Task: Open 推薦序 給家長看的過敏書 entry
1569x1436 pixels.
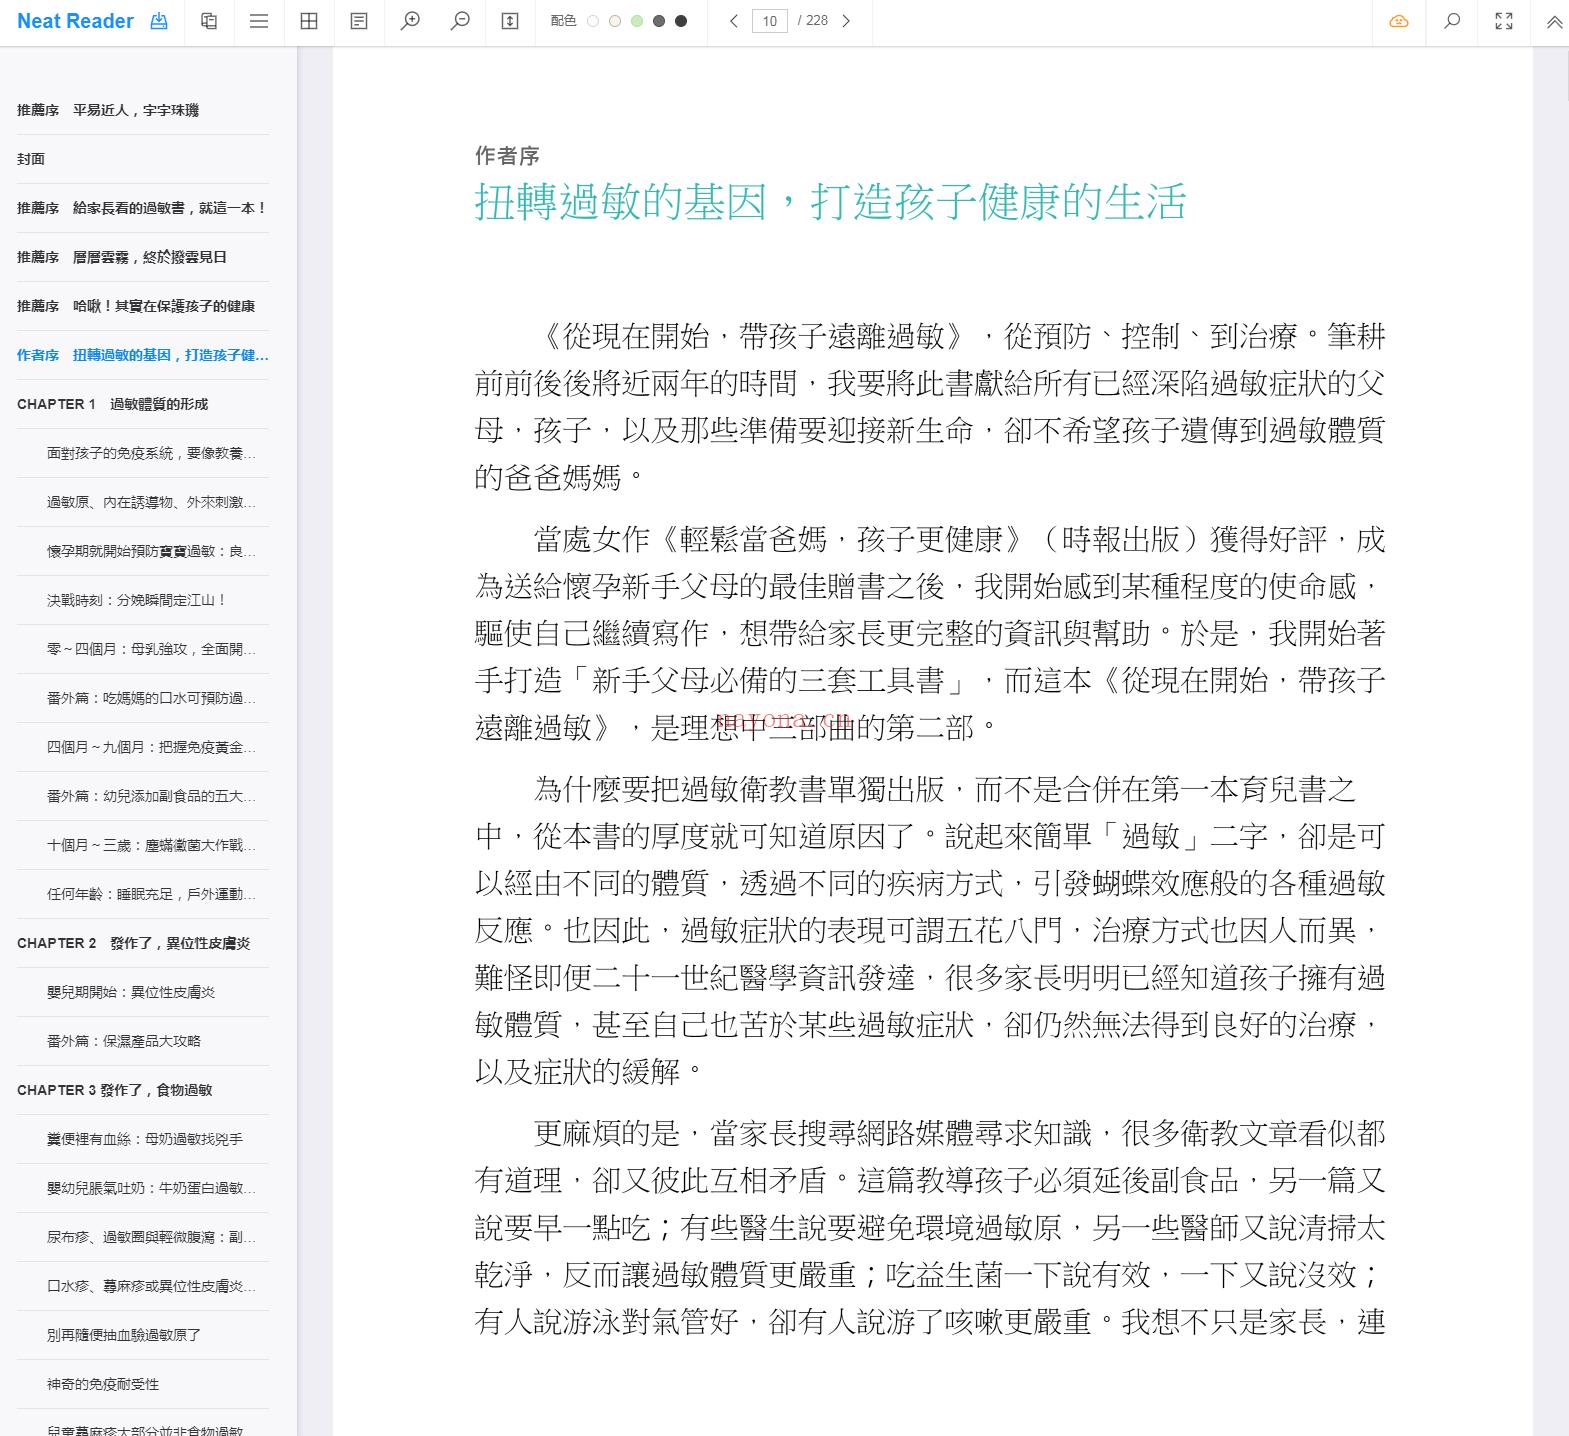Action: (x=142, y=208)
